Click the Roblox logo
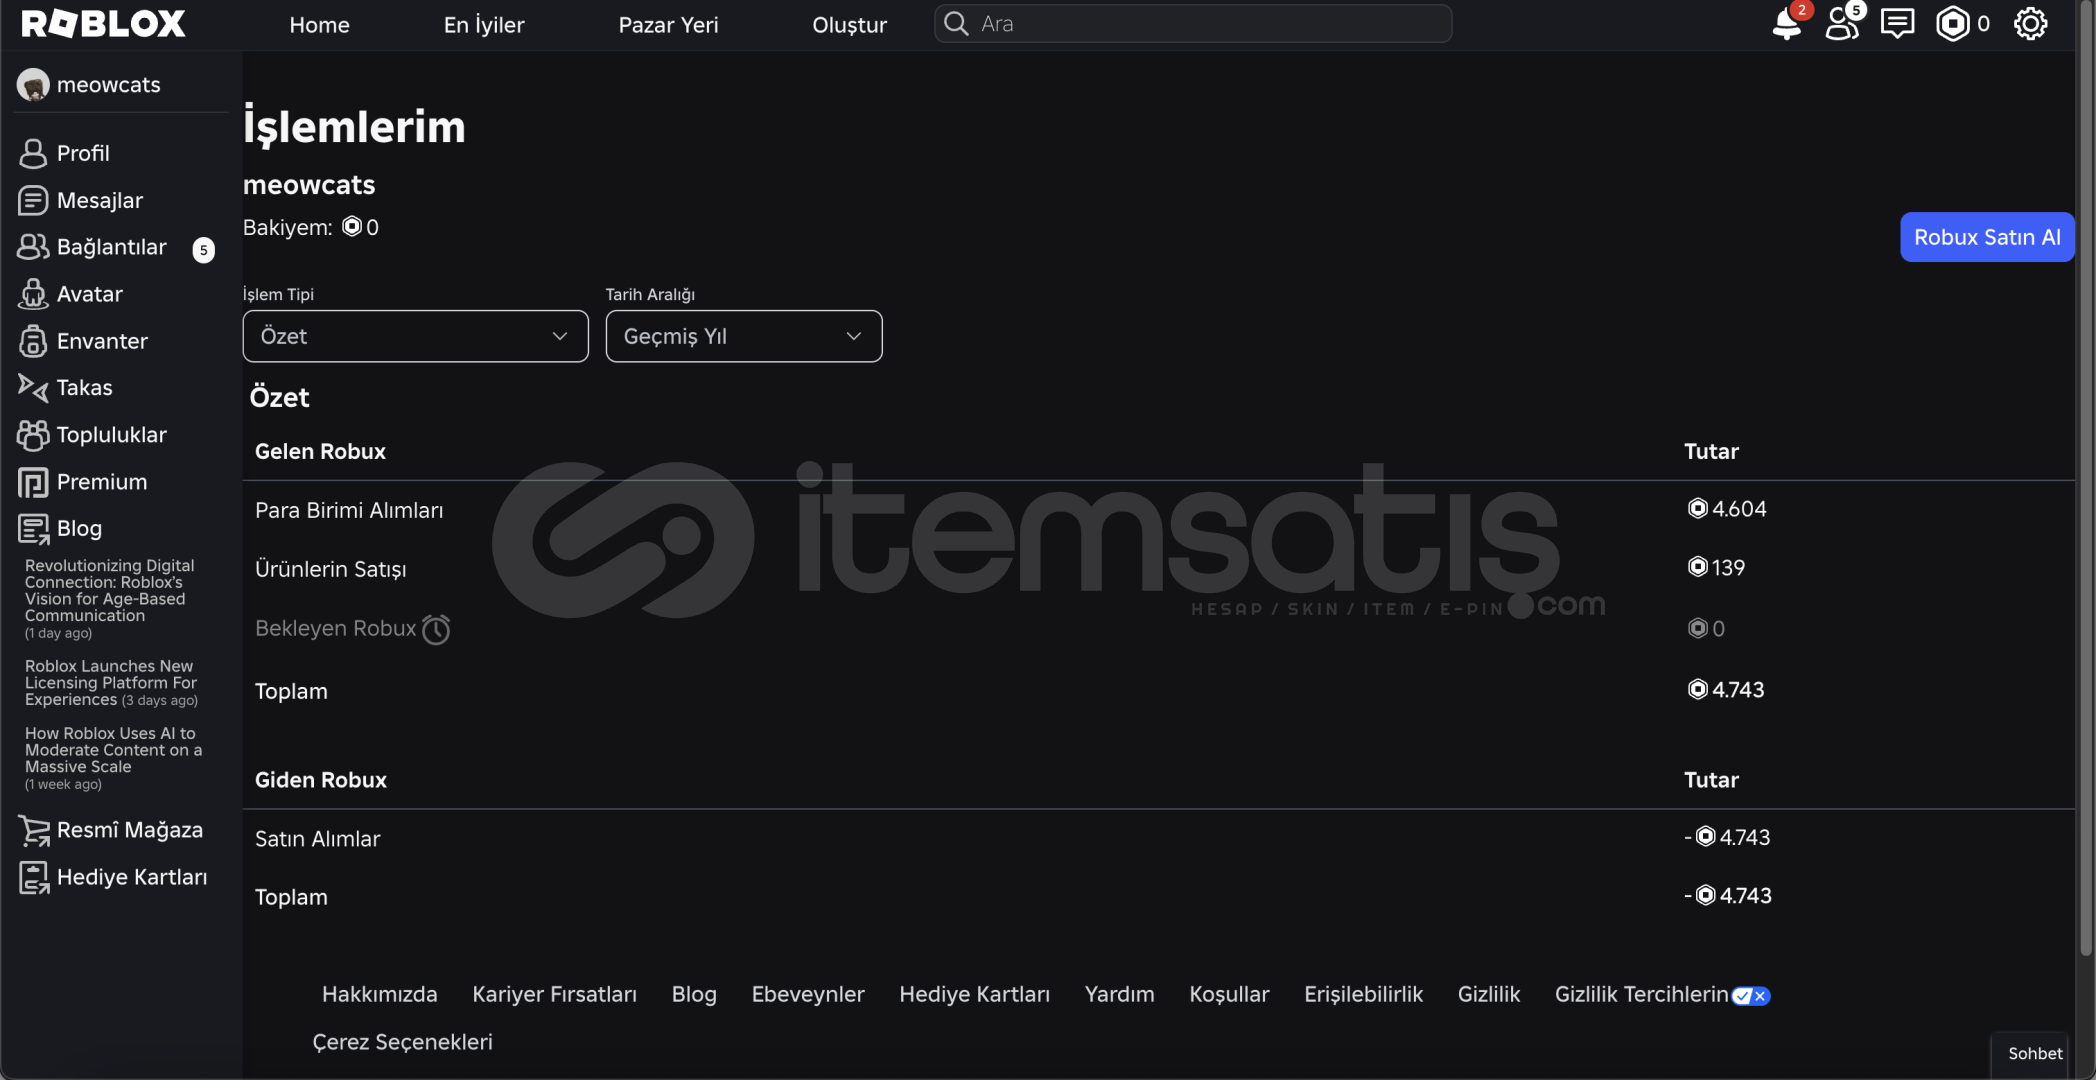Screen dimensions: 2096x1080 pyautogui.click(x=103, y=24)
